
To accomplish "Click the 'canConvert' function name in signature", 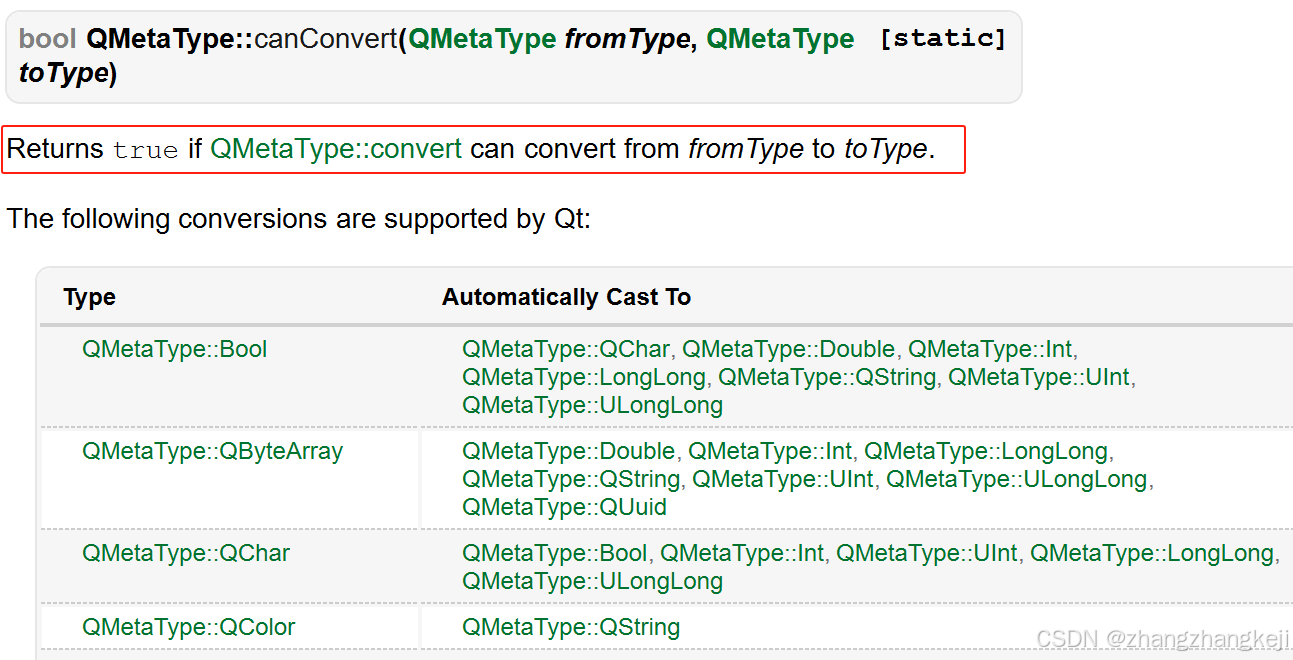I will (325, 39).
